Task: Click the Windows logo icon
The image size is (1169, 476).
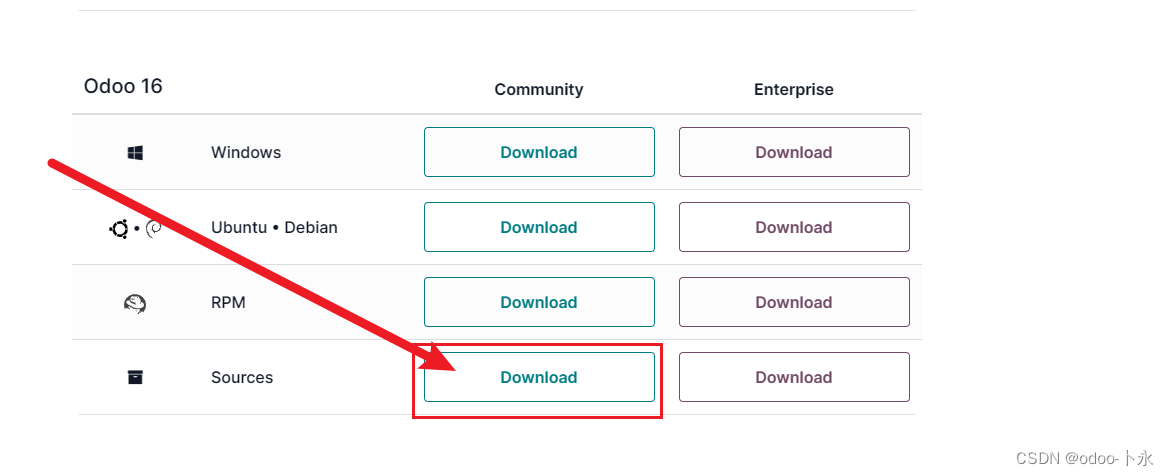Action: pyautogui.click(x=135, y=153)
